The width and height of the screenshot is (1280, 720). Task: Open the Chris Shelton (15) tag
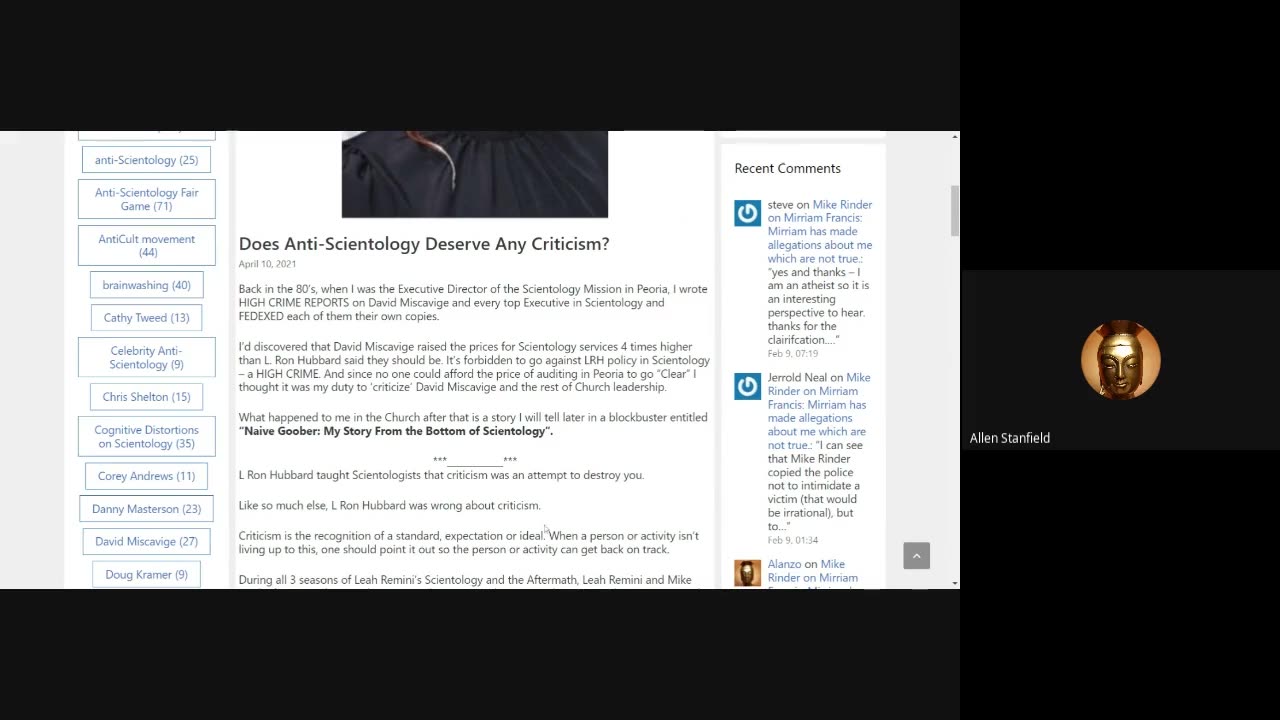tap(146, 397)
